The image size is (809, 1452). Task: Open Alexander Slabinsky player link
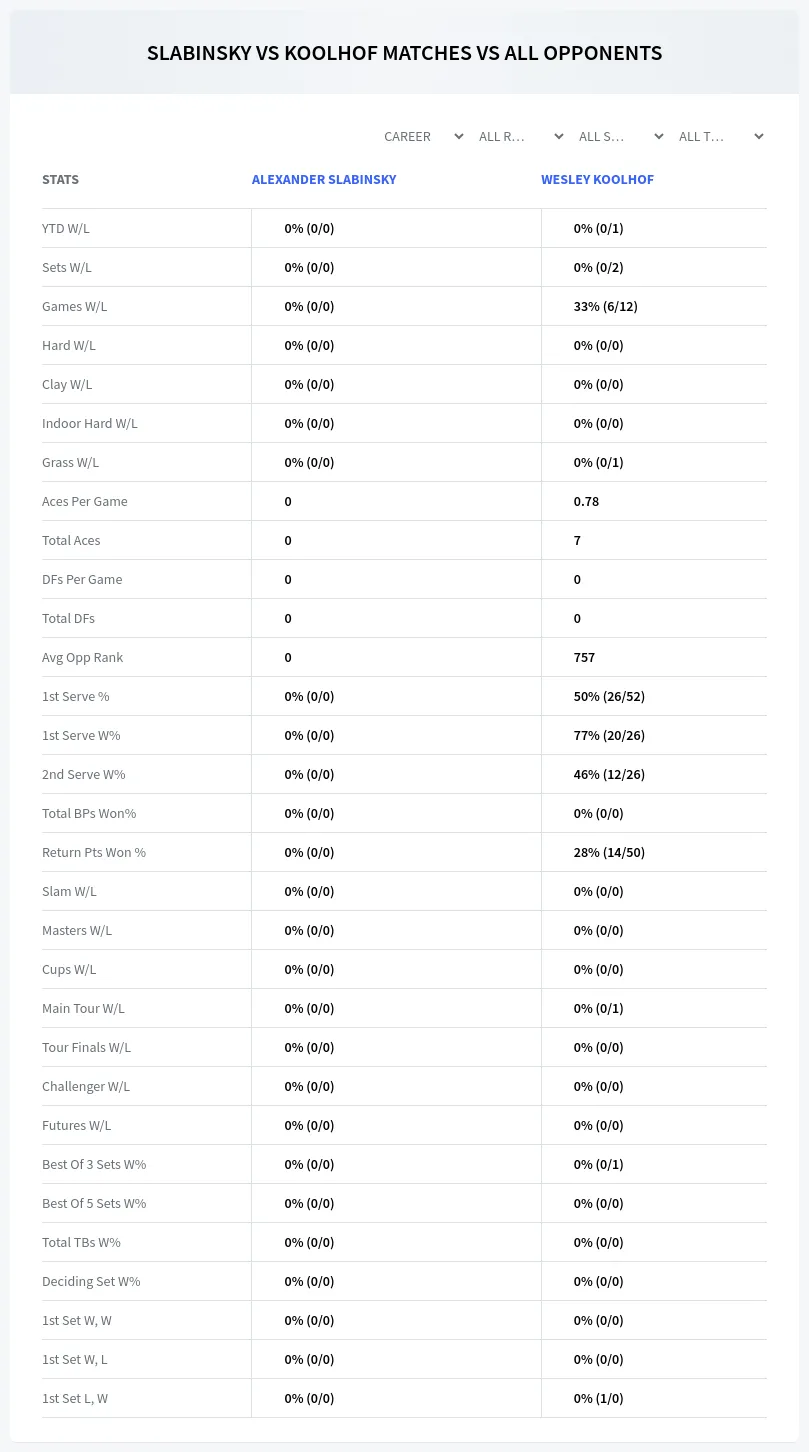(x=324, y=179)
